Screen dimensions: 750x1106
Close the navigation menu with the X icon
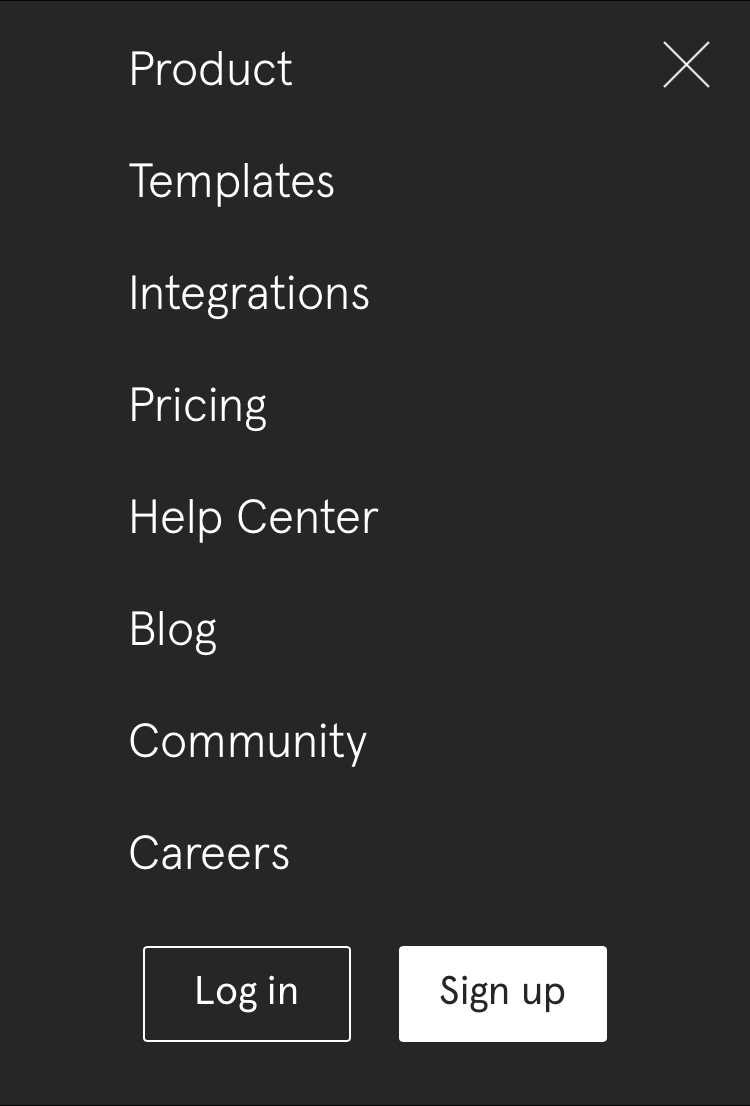click(686, 65)
